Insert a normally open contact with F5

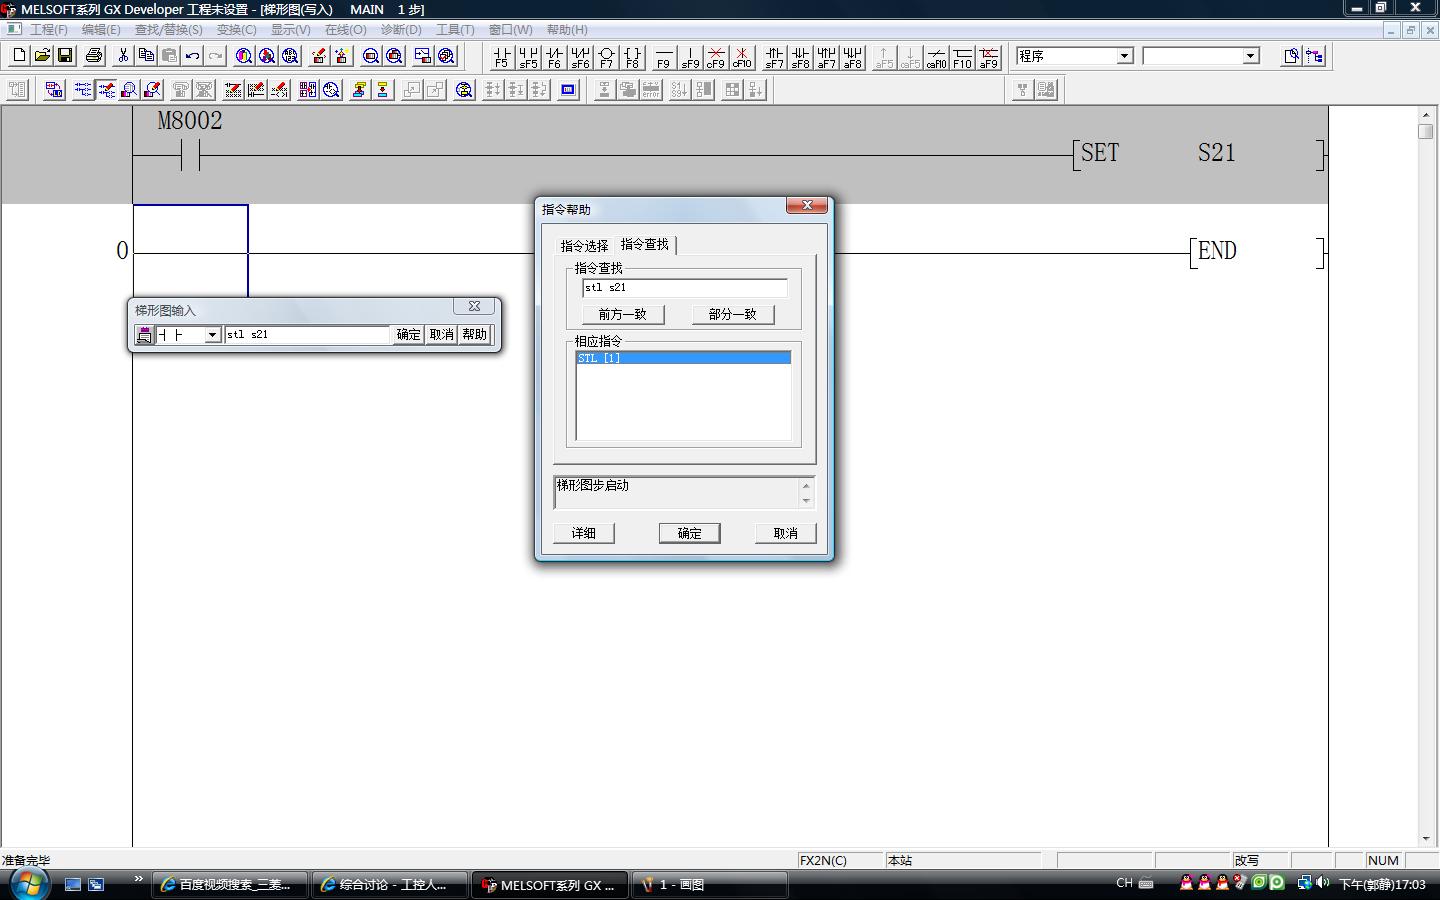(x=501, y=57)
